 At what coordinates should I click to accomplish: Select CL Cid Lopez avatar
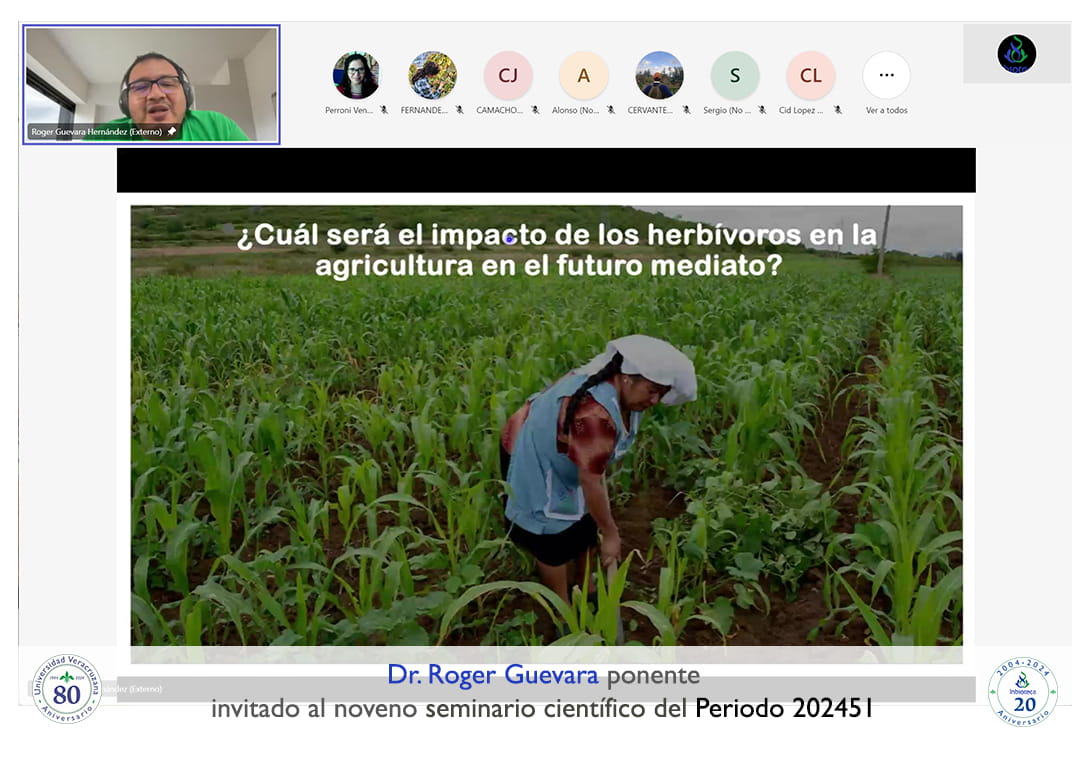pos(811,75)
